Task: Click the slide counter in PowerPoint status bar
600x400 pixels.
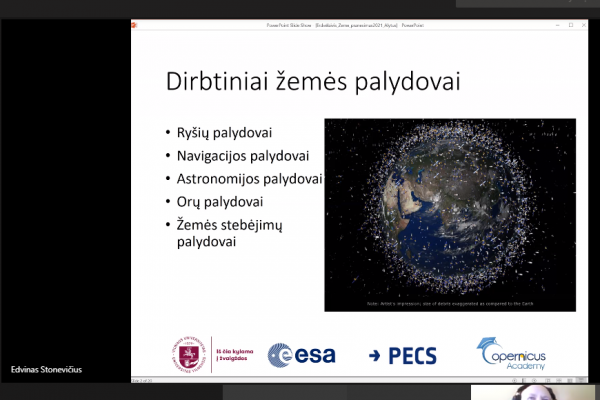Action: coord(142,380)
